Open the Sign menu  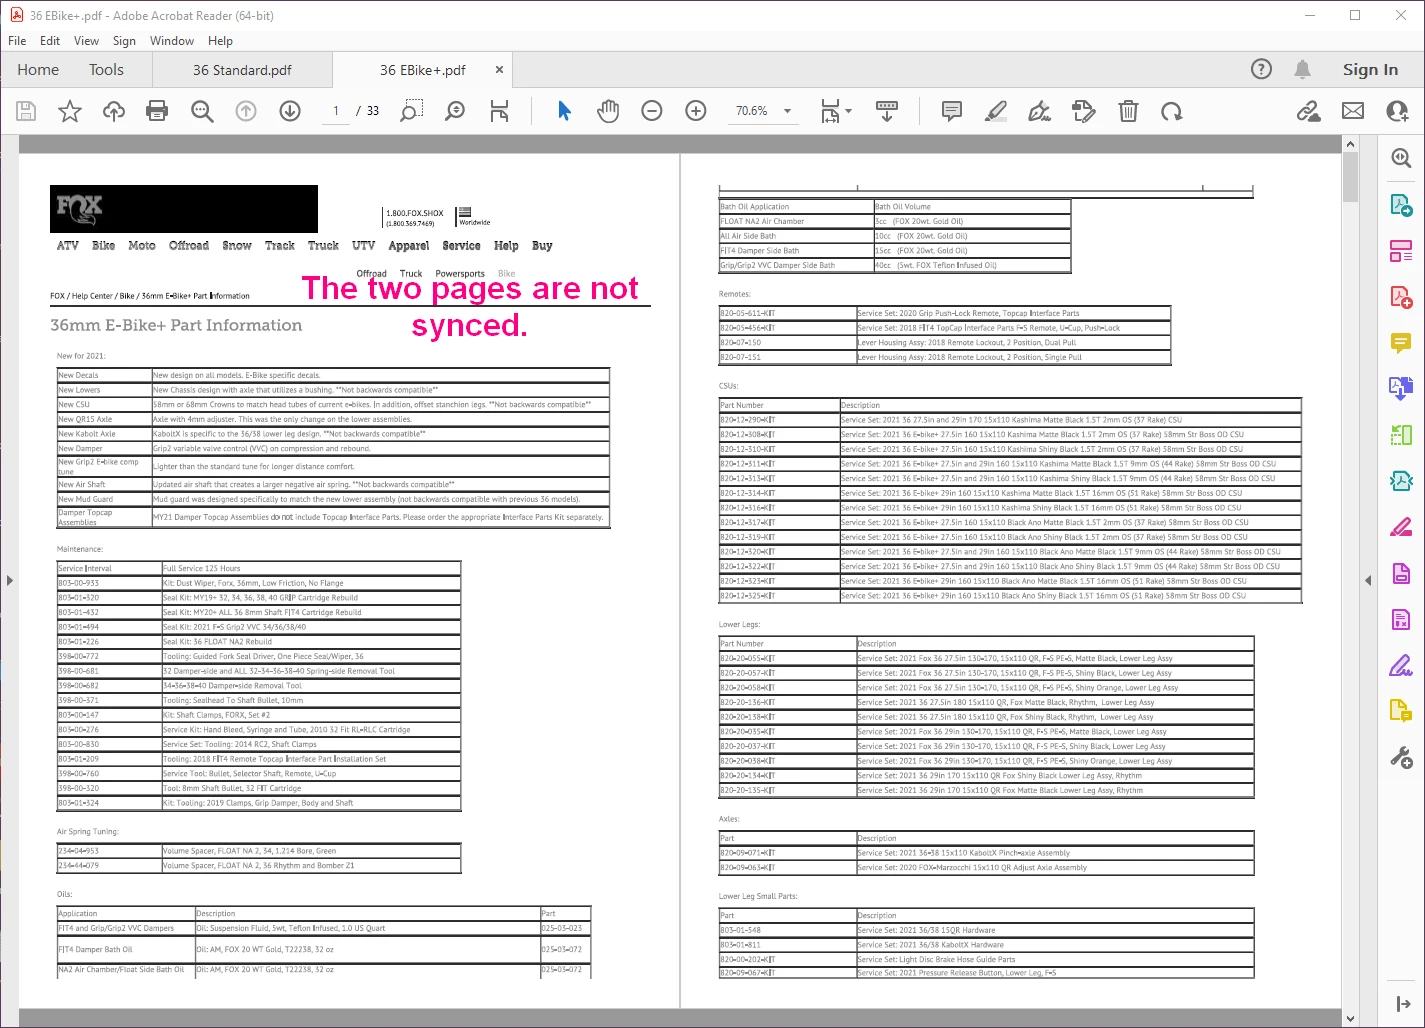tap(124, 41)
